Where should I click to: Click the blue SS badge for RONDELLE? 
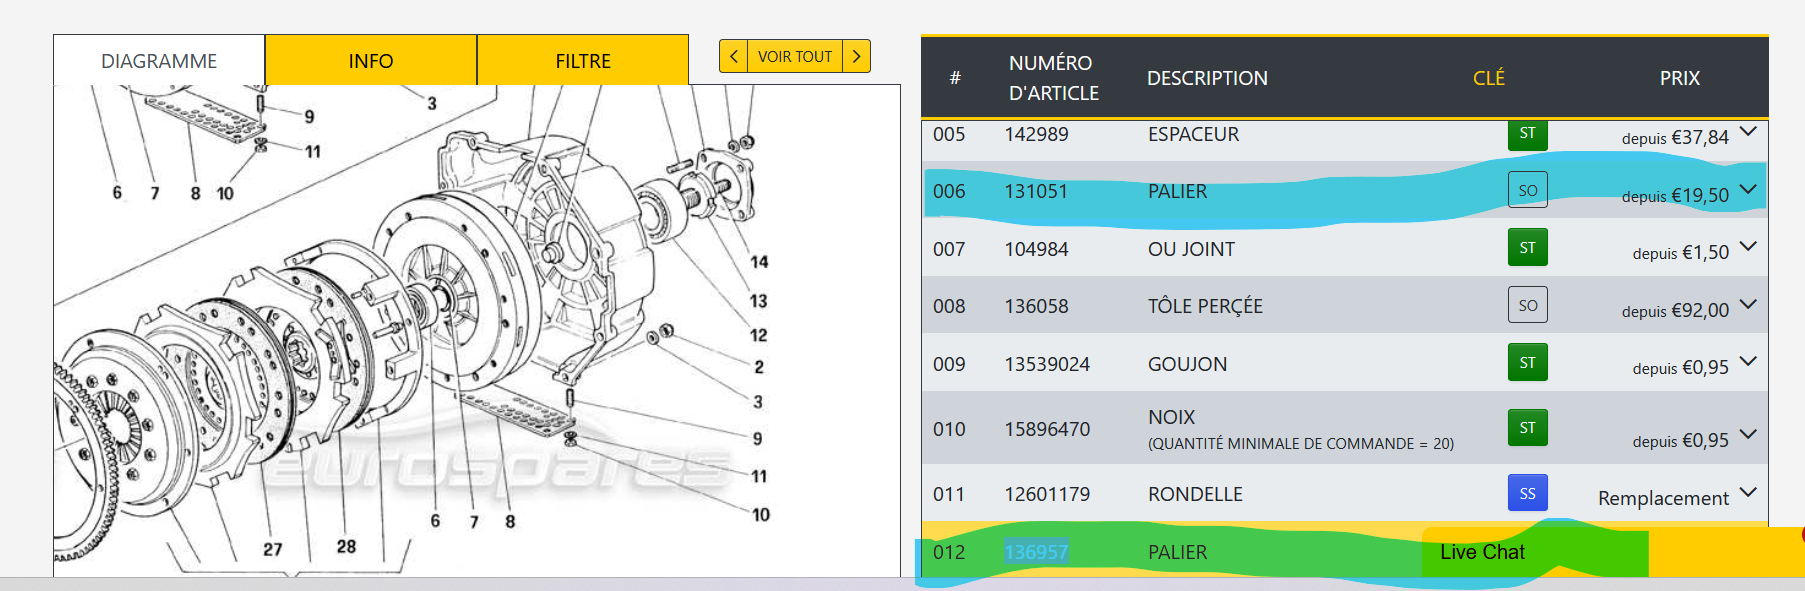point(1527,493)
